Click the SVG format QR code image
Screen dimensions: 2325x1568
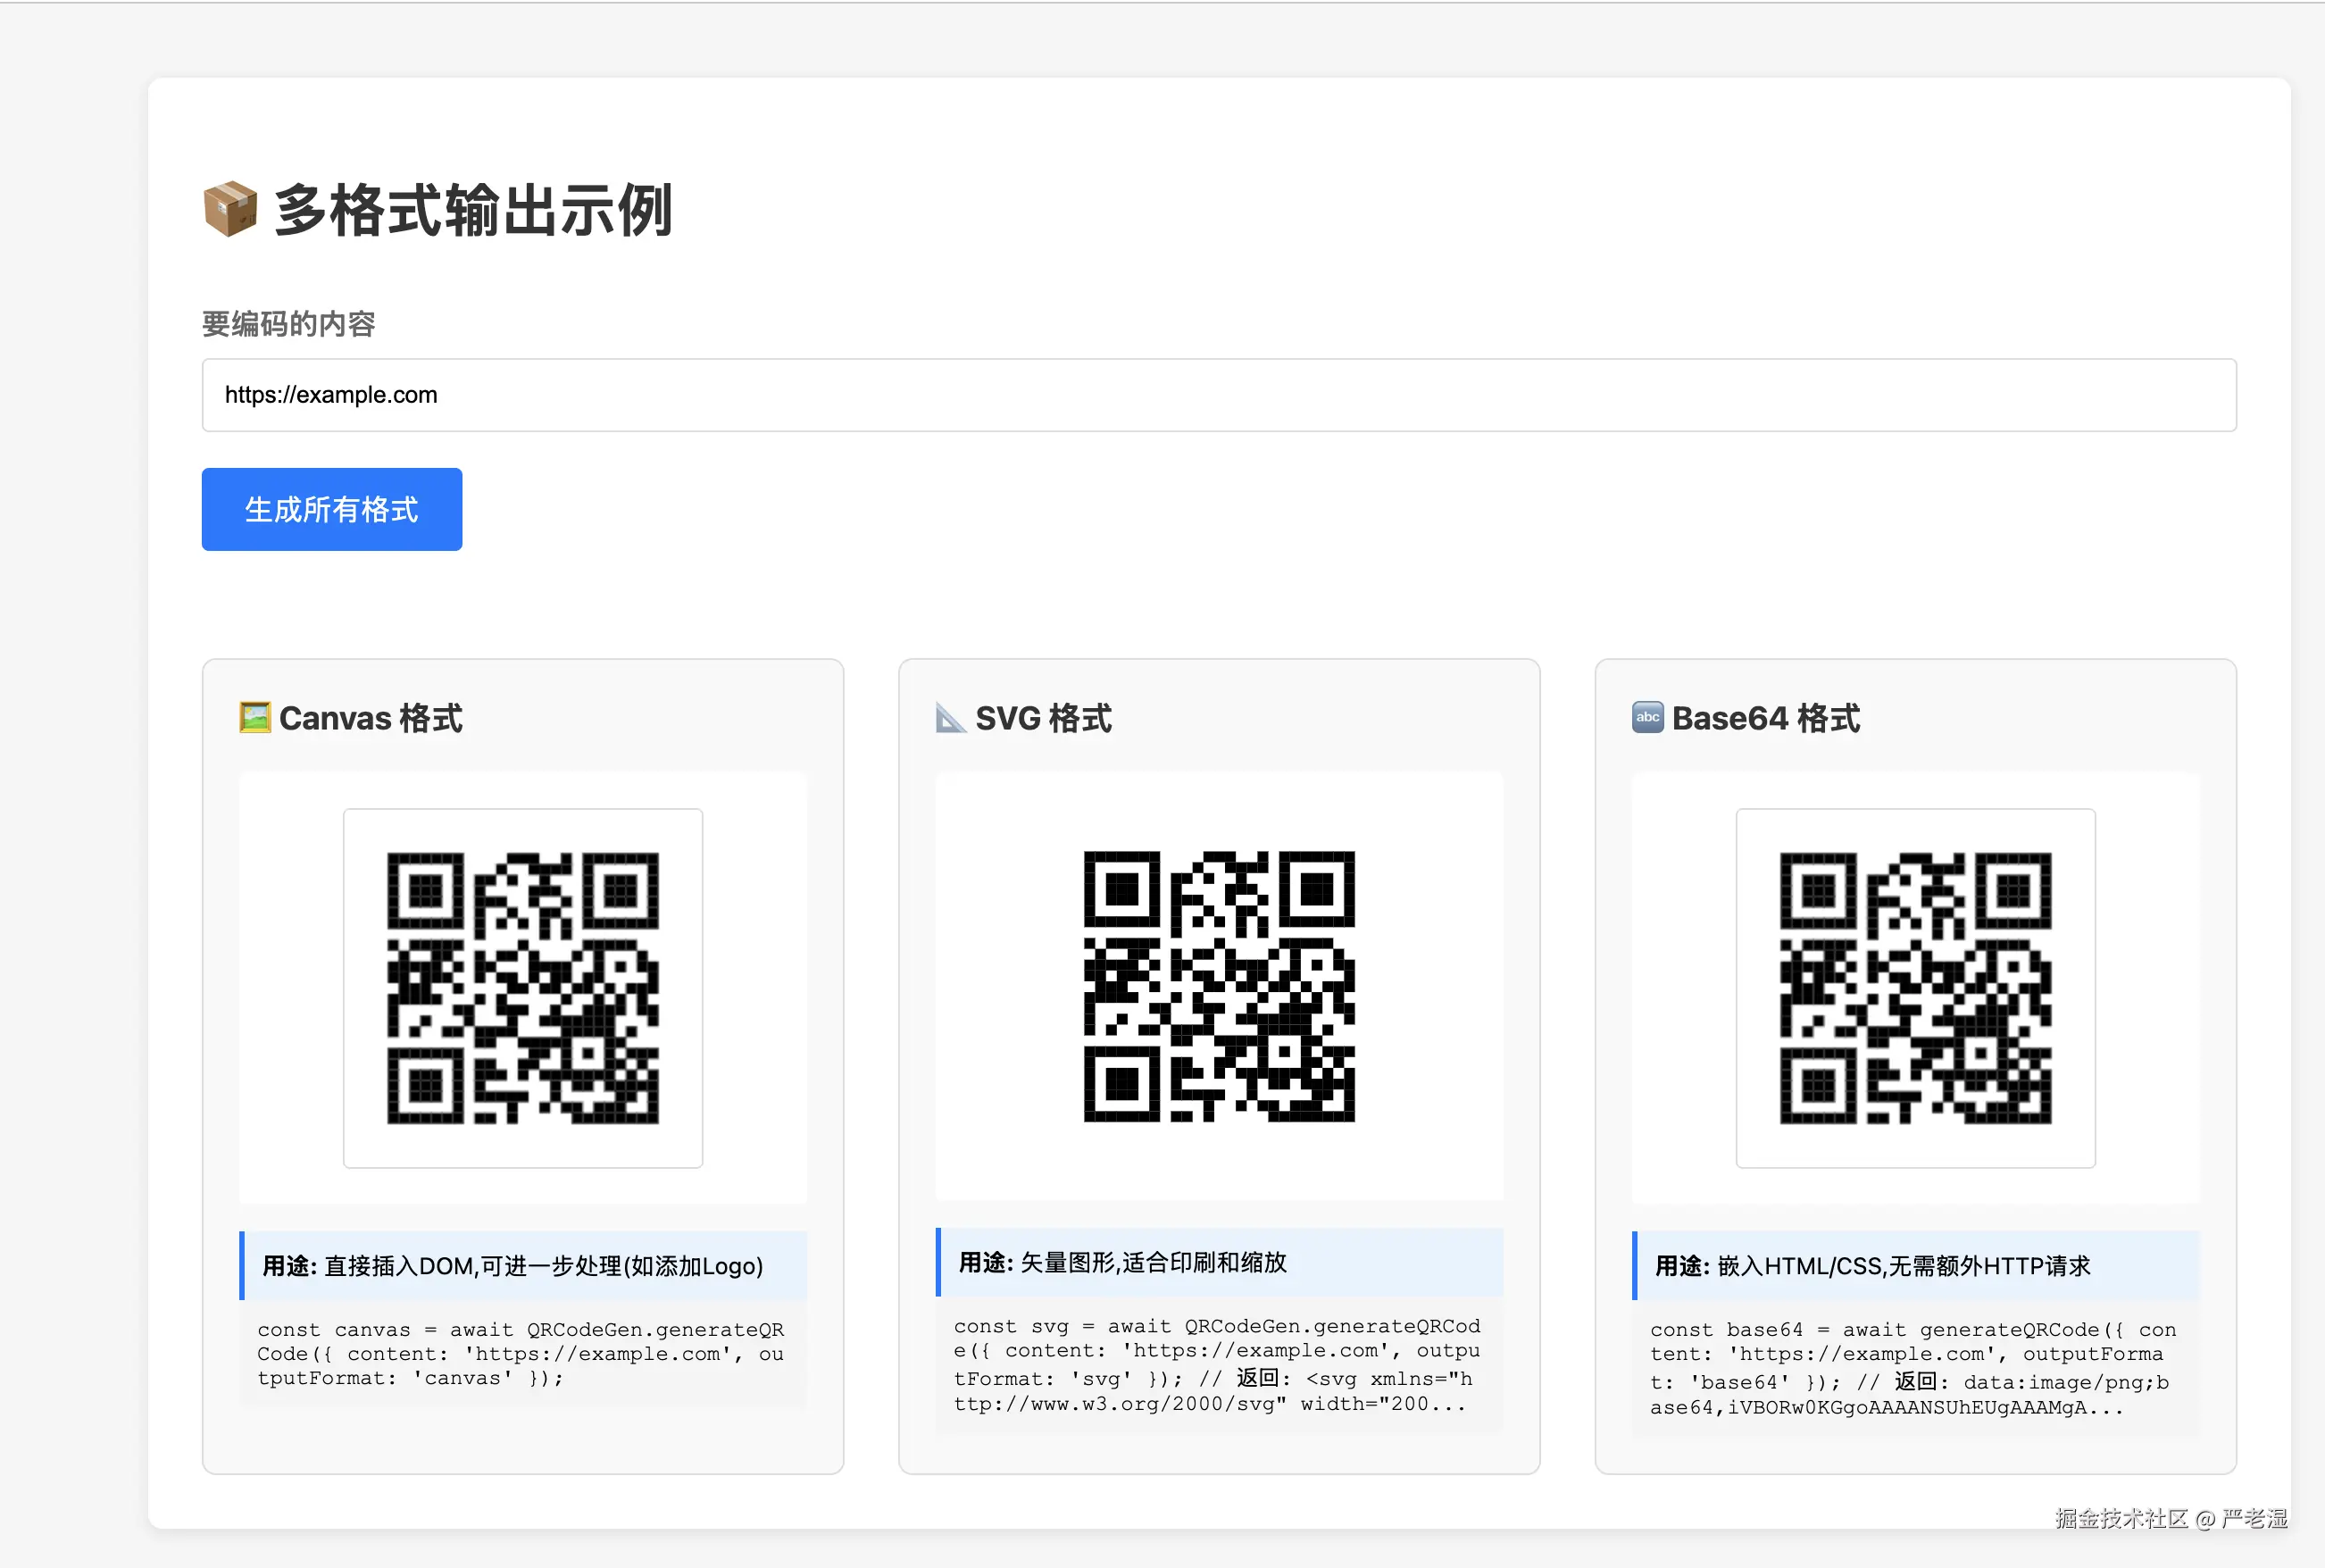pyautogui.click(x=1218, y=986)
